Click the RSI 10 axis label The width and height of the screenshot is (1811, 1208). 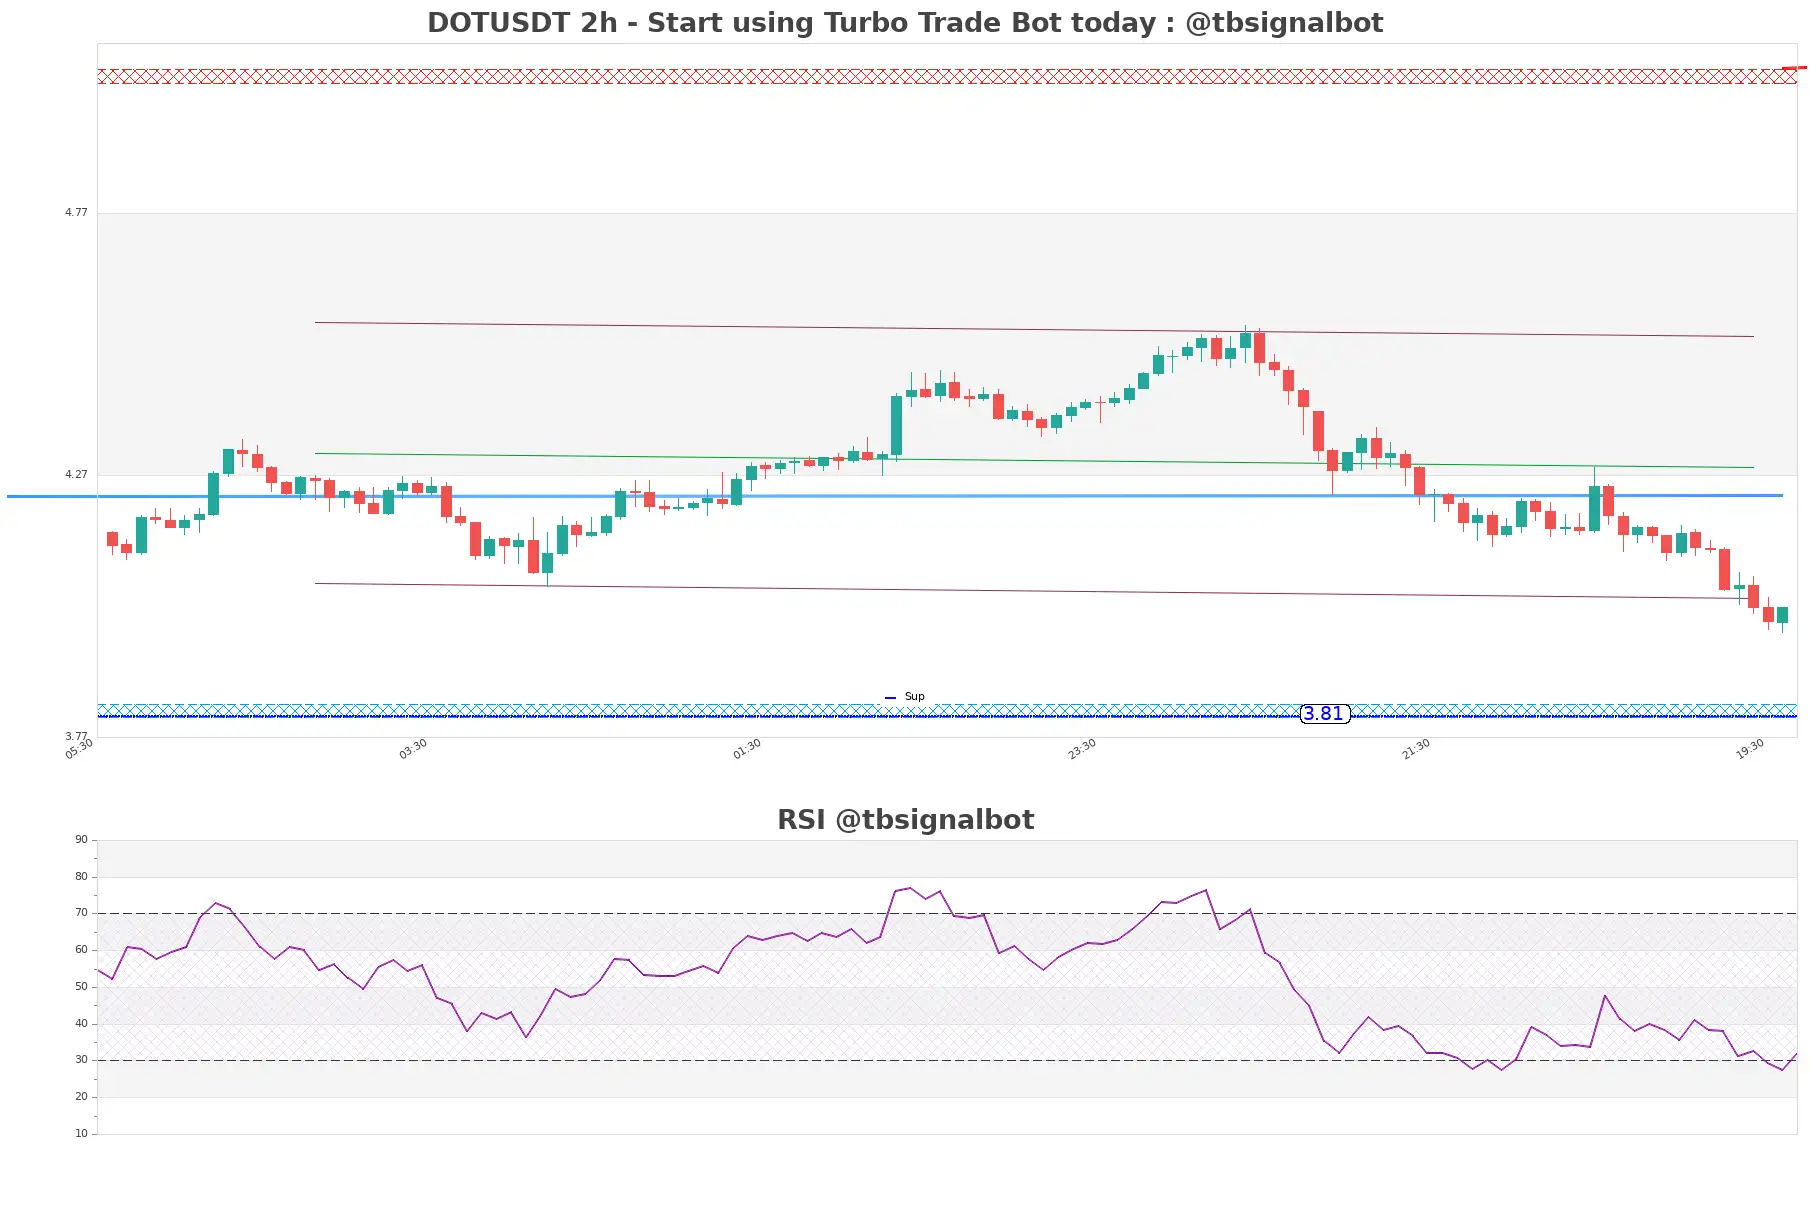(81, 1134)
